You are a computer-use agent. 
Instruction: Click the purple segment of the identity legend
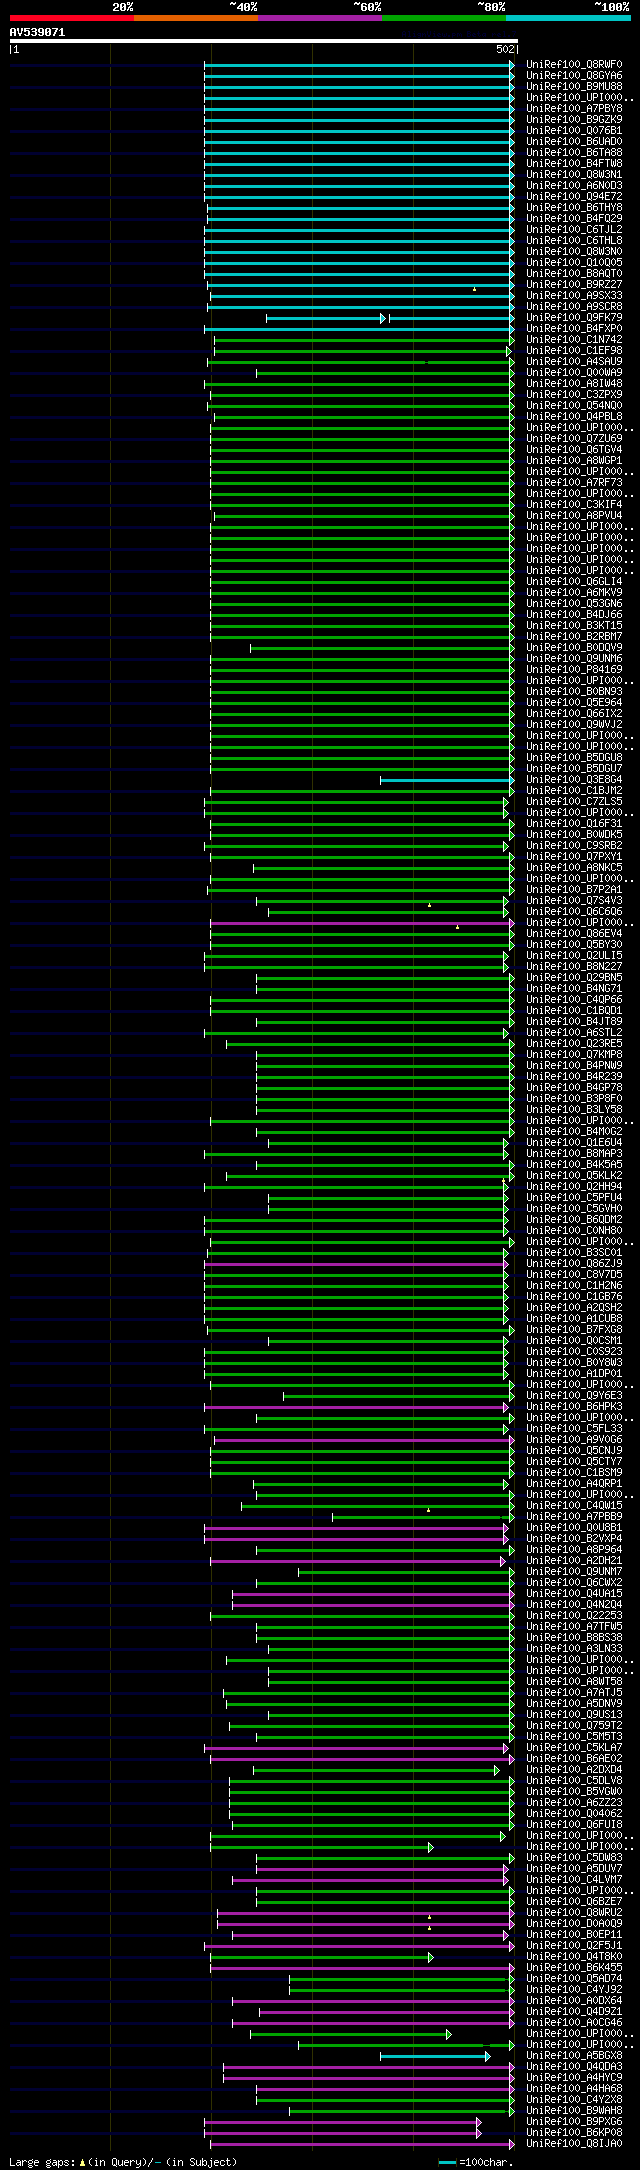point(319,18)
